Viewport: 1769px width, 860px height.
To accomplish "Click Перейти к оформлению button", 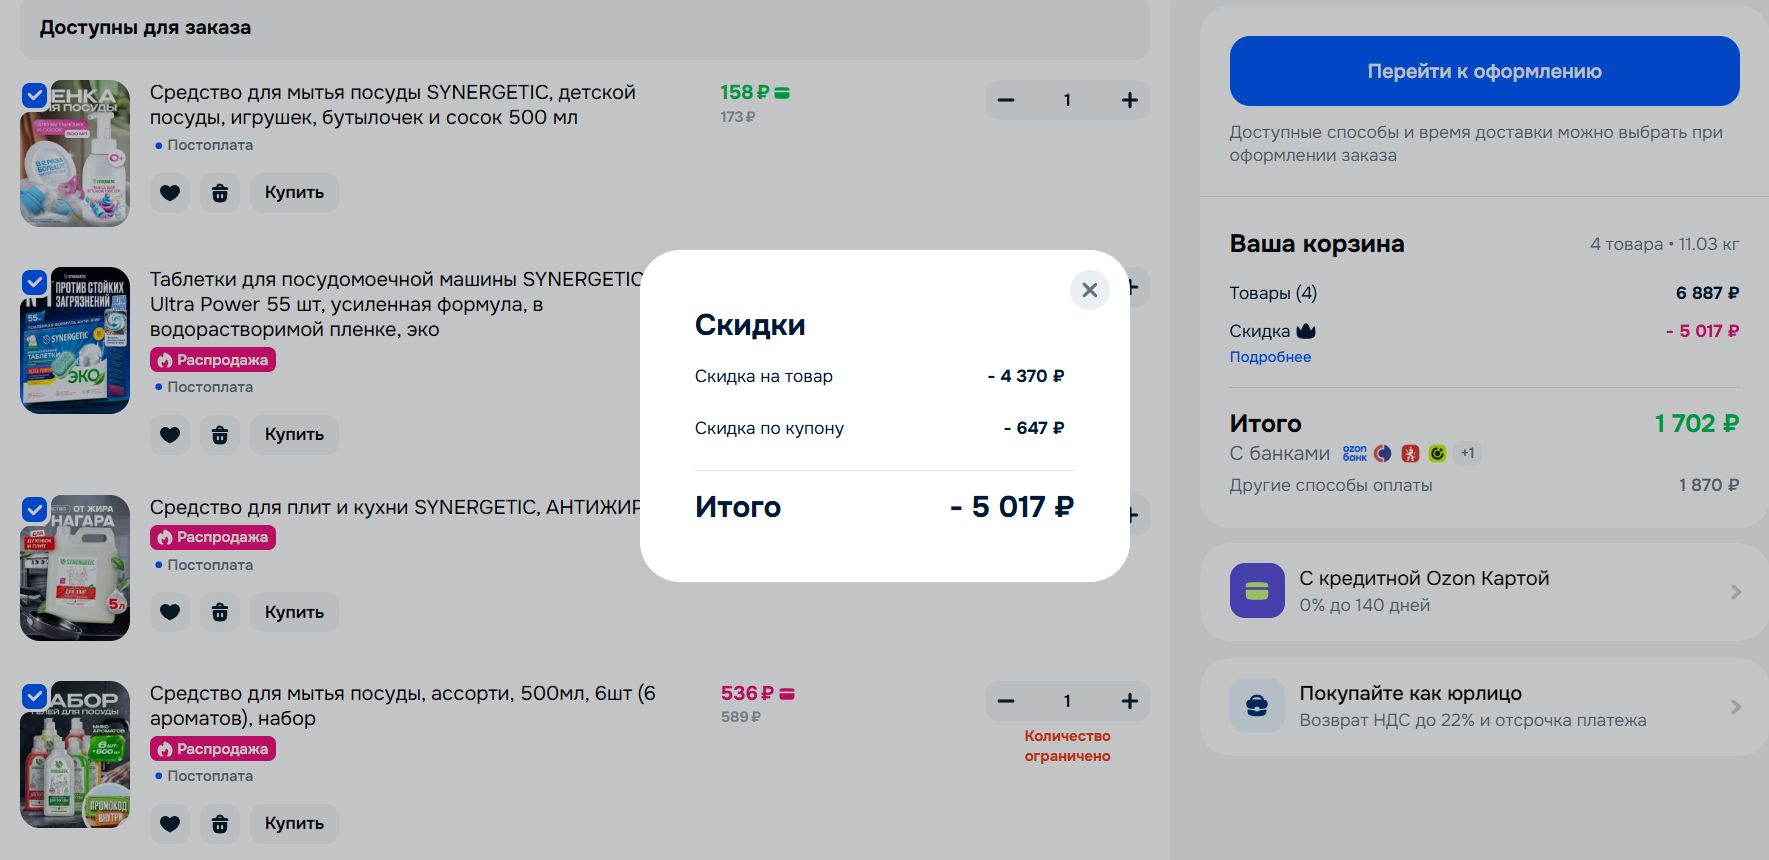I will point(1484,71).
